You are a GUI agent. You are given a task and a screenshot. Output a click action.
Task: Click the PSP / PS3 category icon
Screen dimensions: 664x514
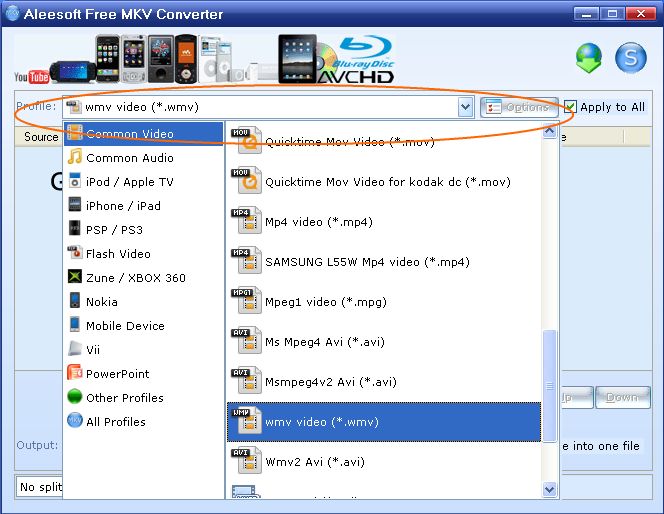coord(75,229)
